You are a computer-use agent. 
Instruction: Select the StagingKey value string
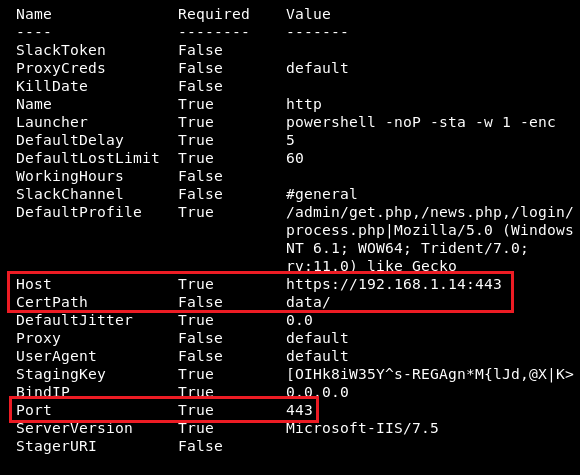click(x=429, y=374)
